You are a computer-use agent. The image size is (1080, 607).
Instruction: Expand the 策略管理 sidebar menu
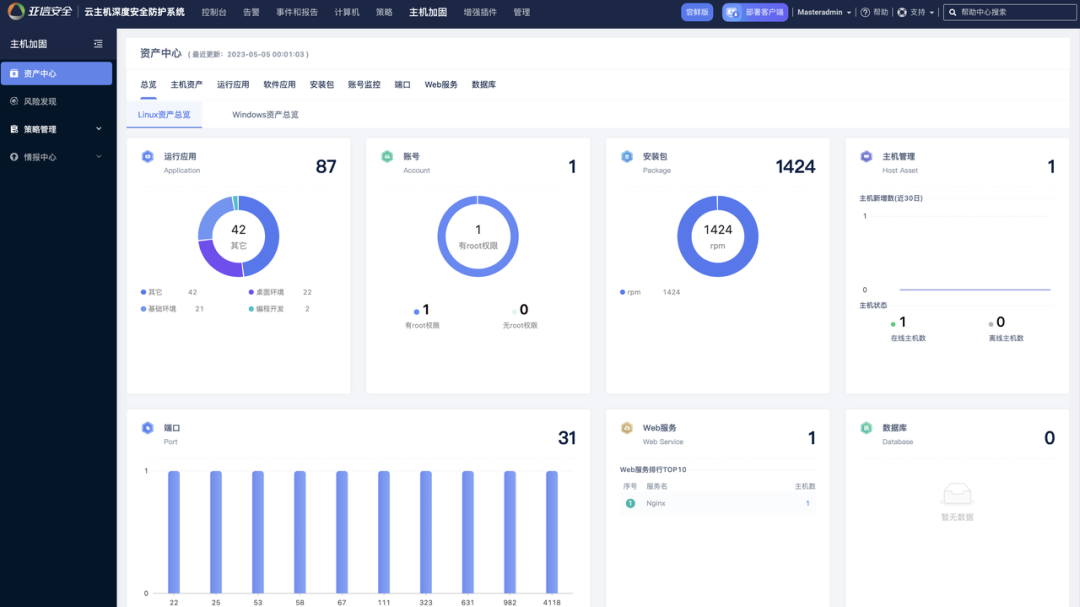point(98,129)
